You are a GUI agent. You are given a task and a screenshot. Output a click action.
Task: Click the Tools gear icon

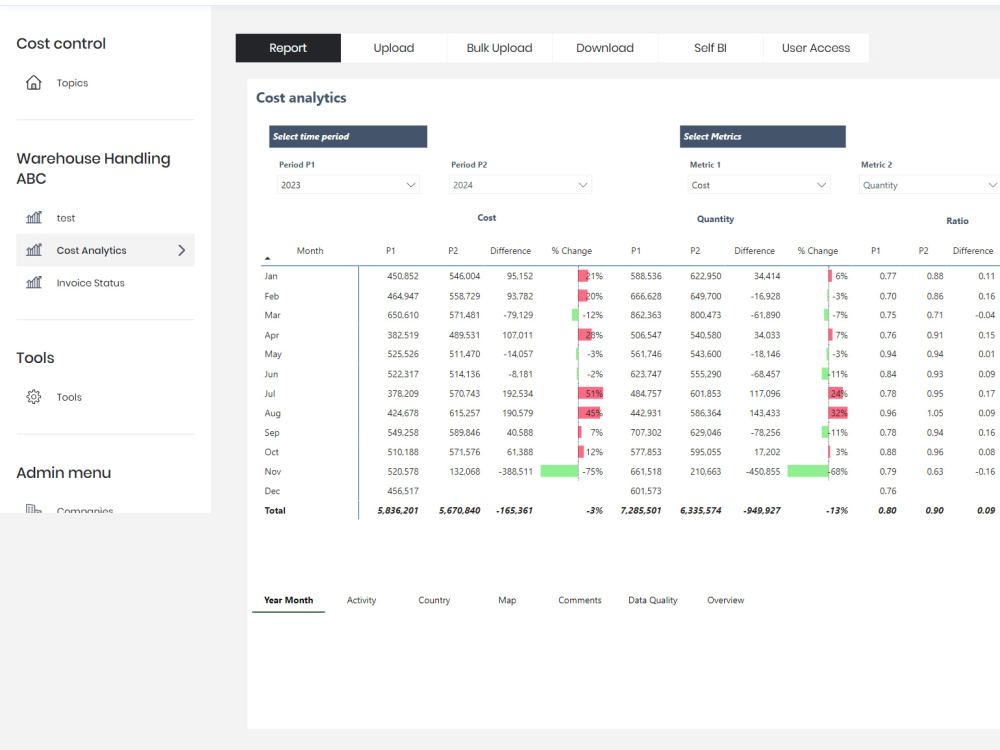click(x=34, y=397)
